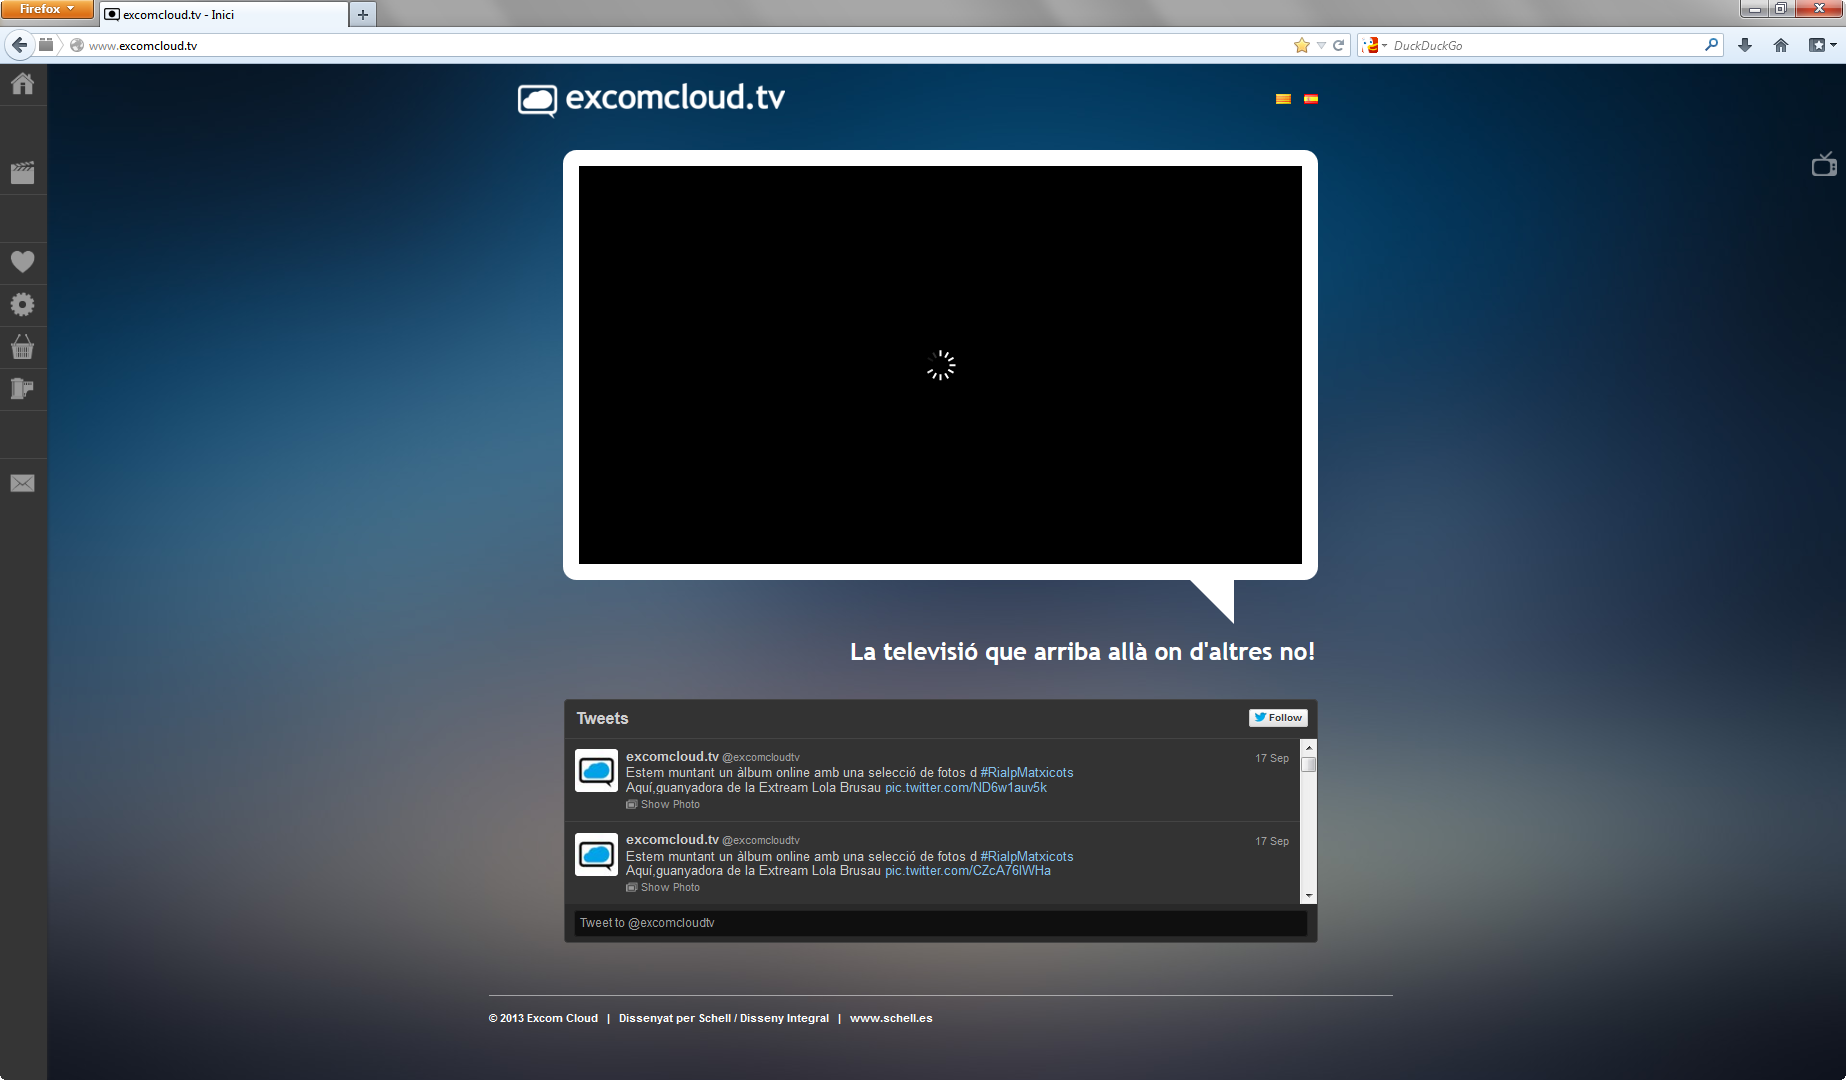Open the film roll icon in sidebar
The height and width of the screenshot is (1080, 1846).
[x=22, y=389]
